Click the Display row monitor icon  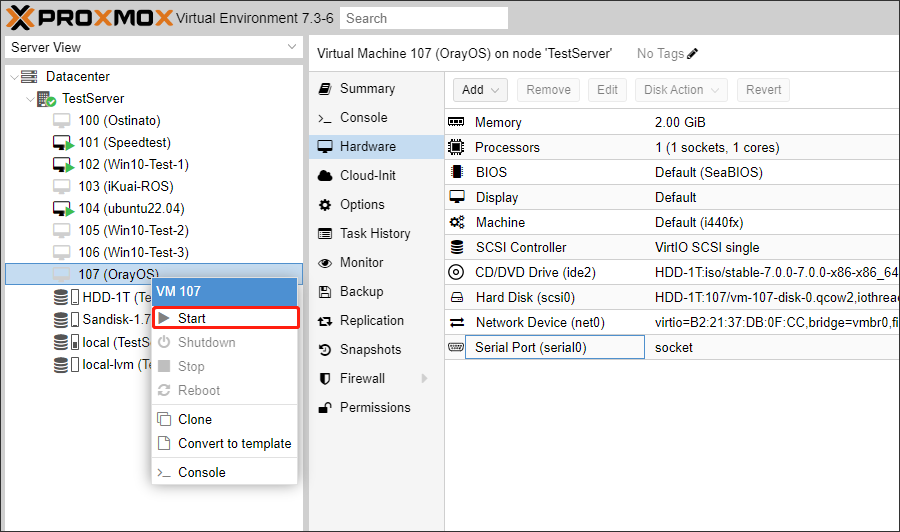pos(457,197)
